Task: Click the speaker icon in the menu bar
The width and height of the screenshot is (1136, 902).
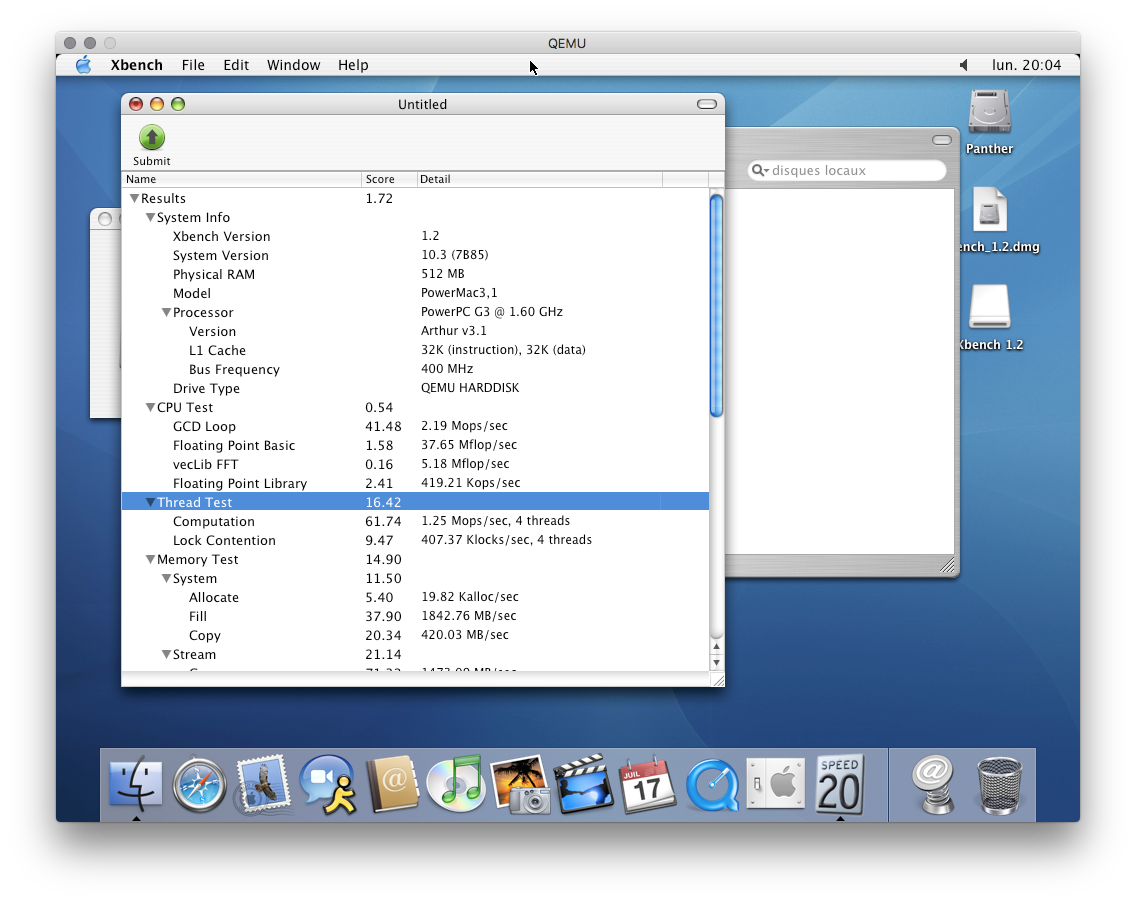Action: tap(962, 65)
